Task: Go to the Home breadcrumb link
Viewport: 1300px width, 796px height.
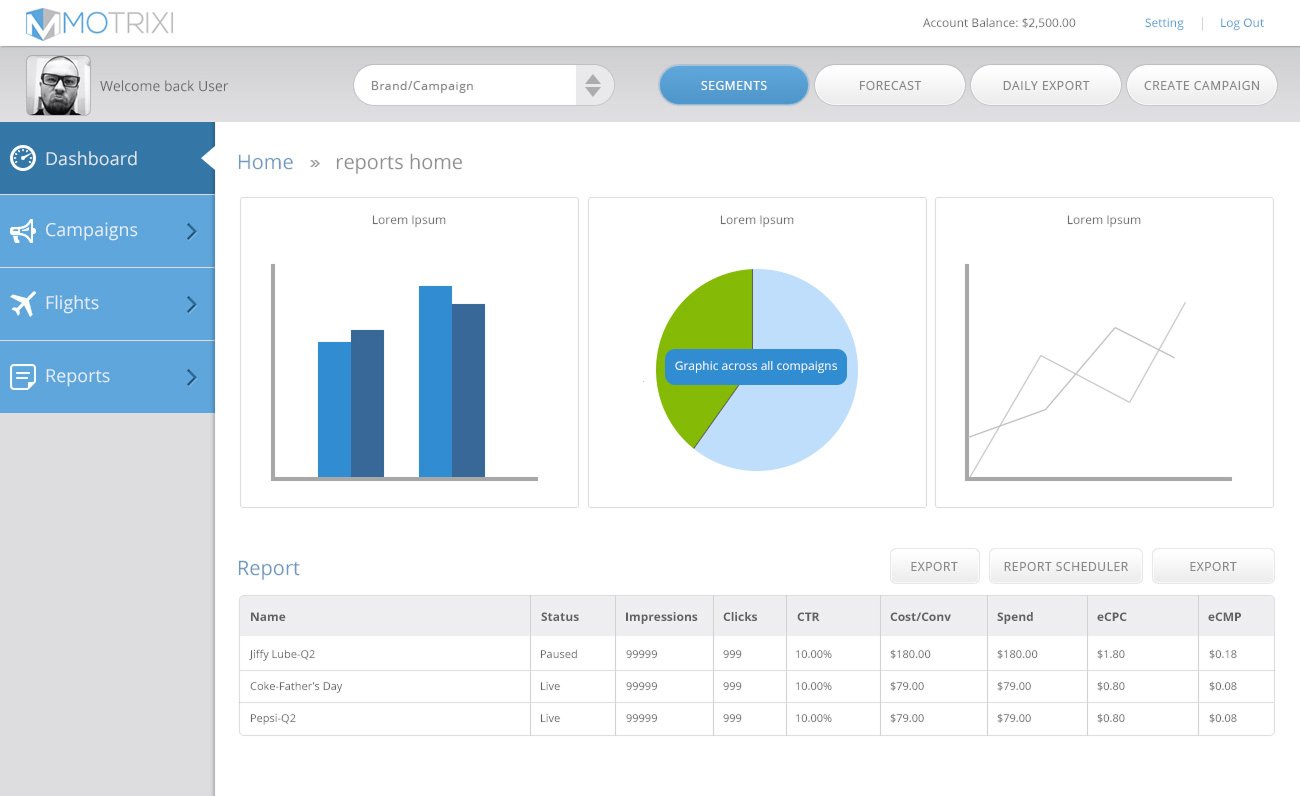Action: click(265, 162)
